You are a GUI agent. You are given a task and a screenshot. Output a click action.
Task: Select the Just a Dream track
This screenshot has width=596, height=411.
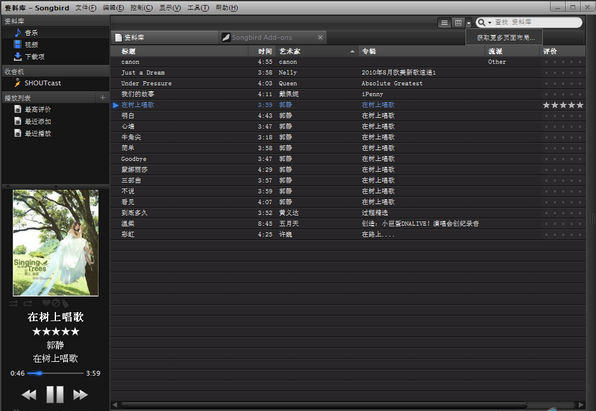tap(347, 73)
